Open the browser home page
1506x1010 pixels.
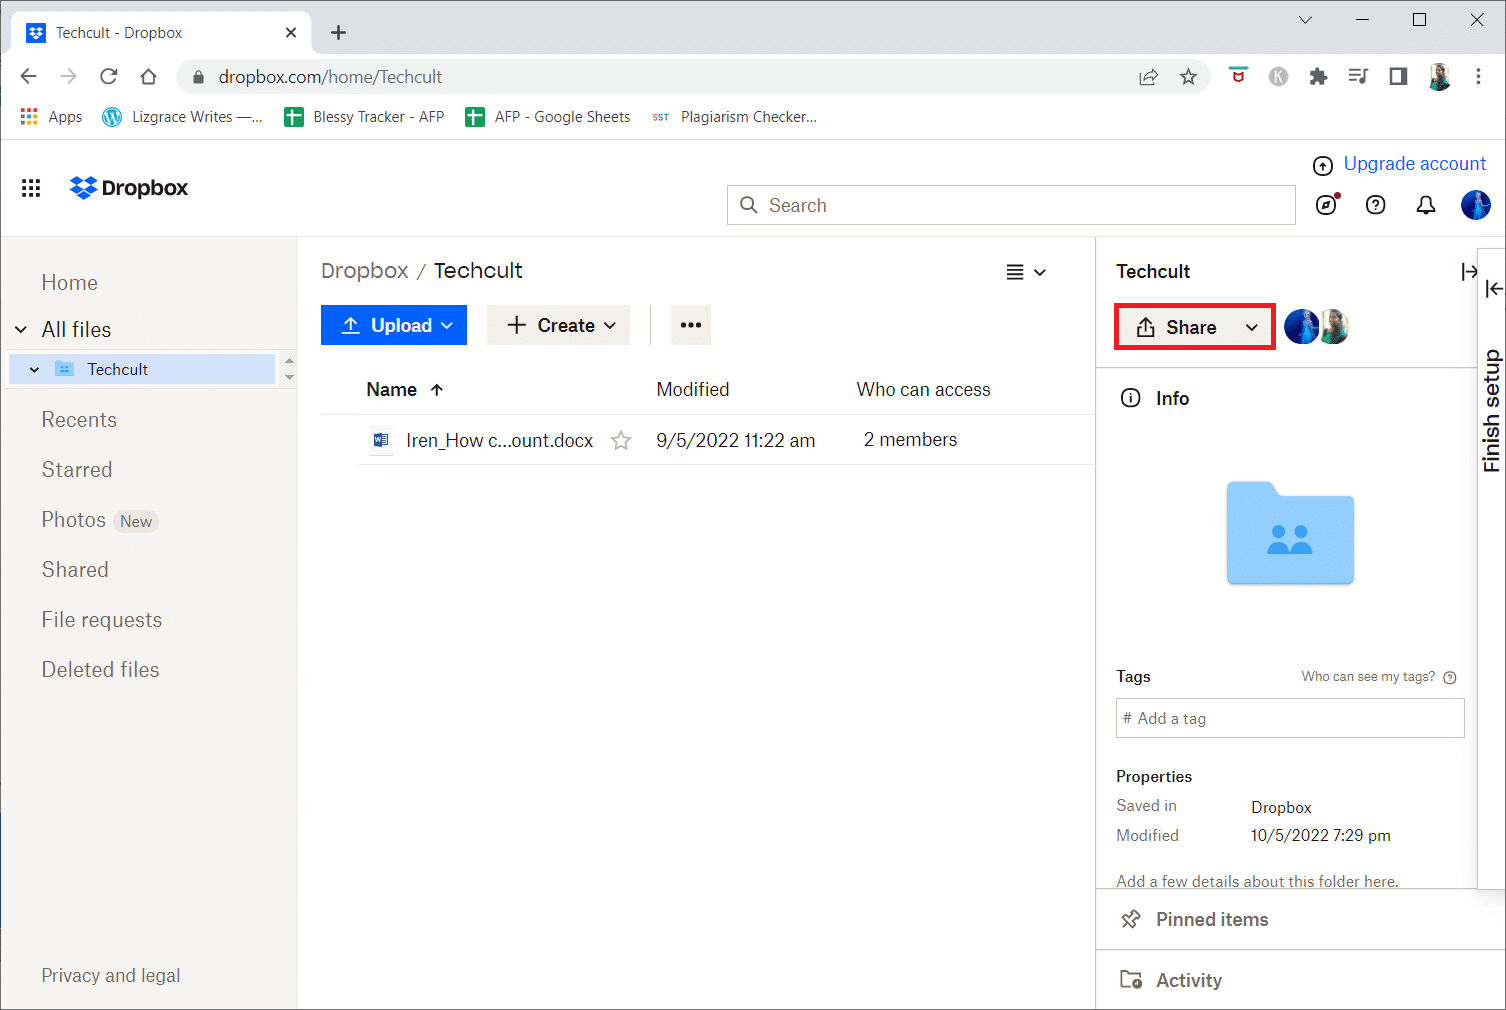pyautogui.click(x=148, y=77)
